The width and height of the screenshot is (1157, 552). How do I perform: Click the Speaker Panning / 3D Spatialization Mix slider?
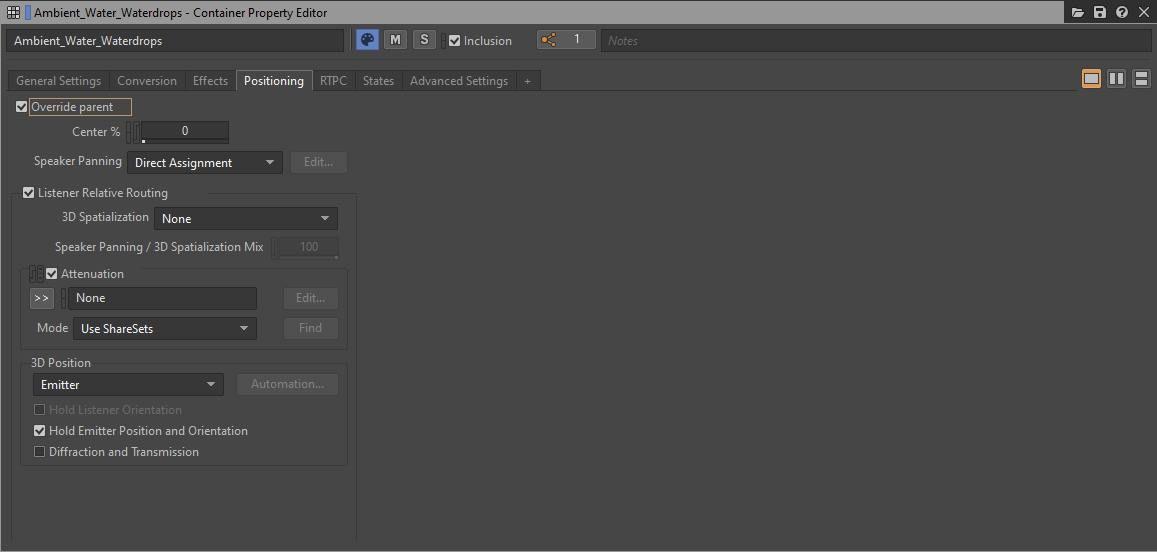coord(308,247)
